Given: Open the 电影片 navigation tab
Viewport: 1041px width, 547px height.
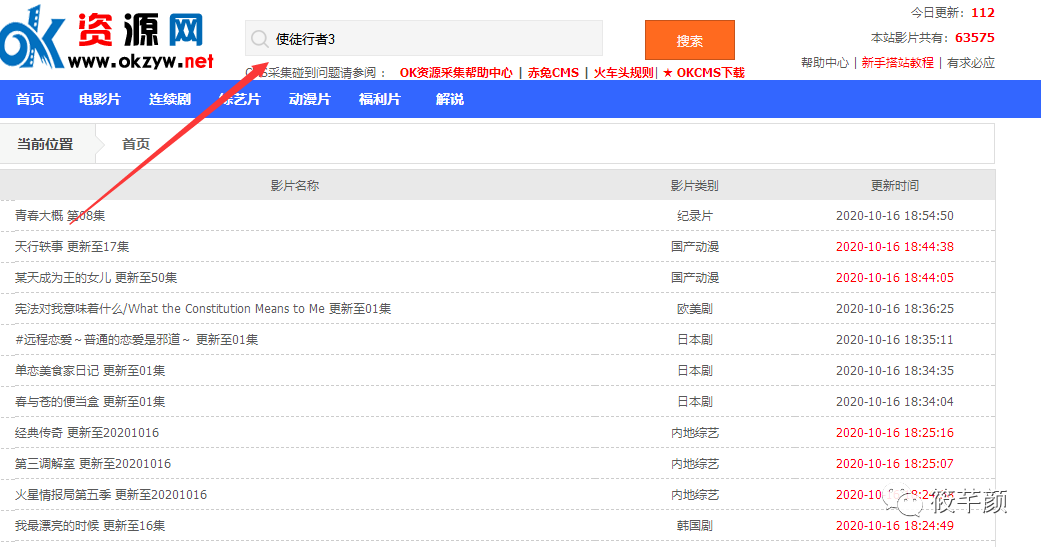Looking at the screenshot, I should point(100,99).
